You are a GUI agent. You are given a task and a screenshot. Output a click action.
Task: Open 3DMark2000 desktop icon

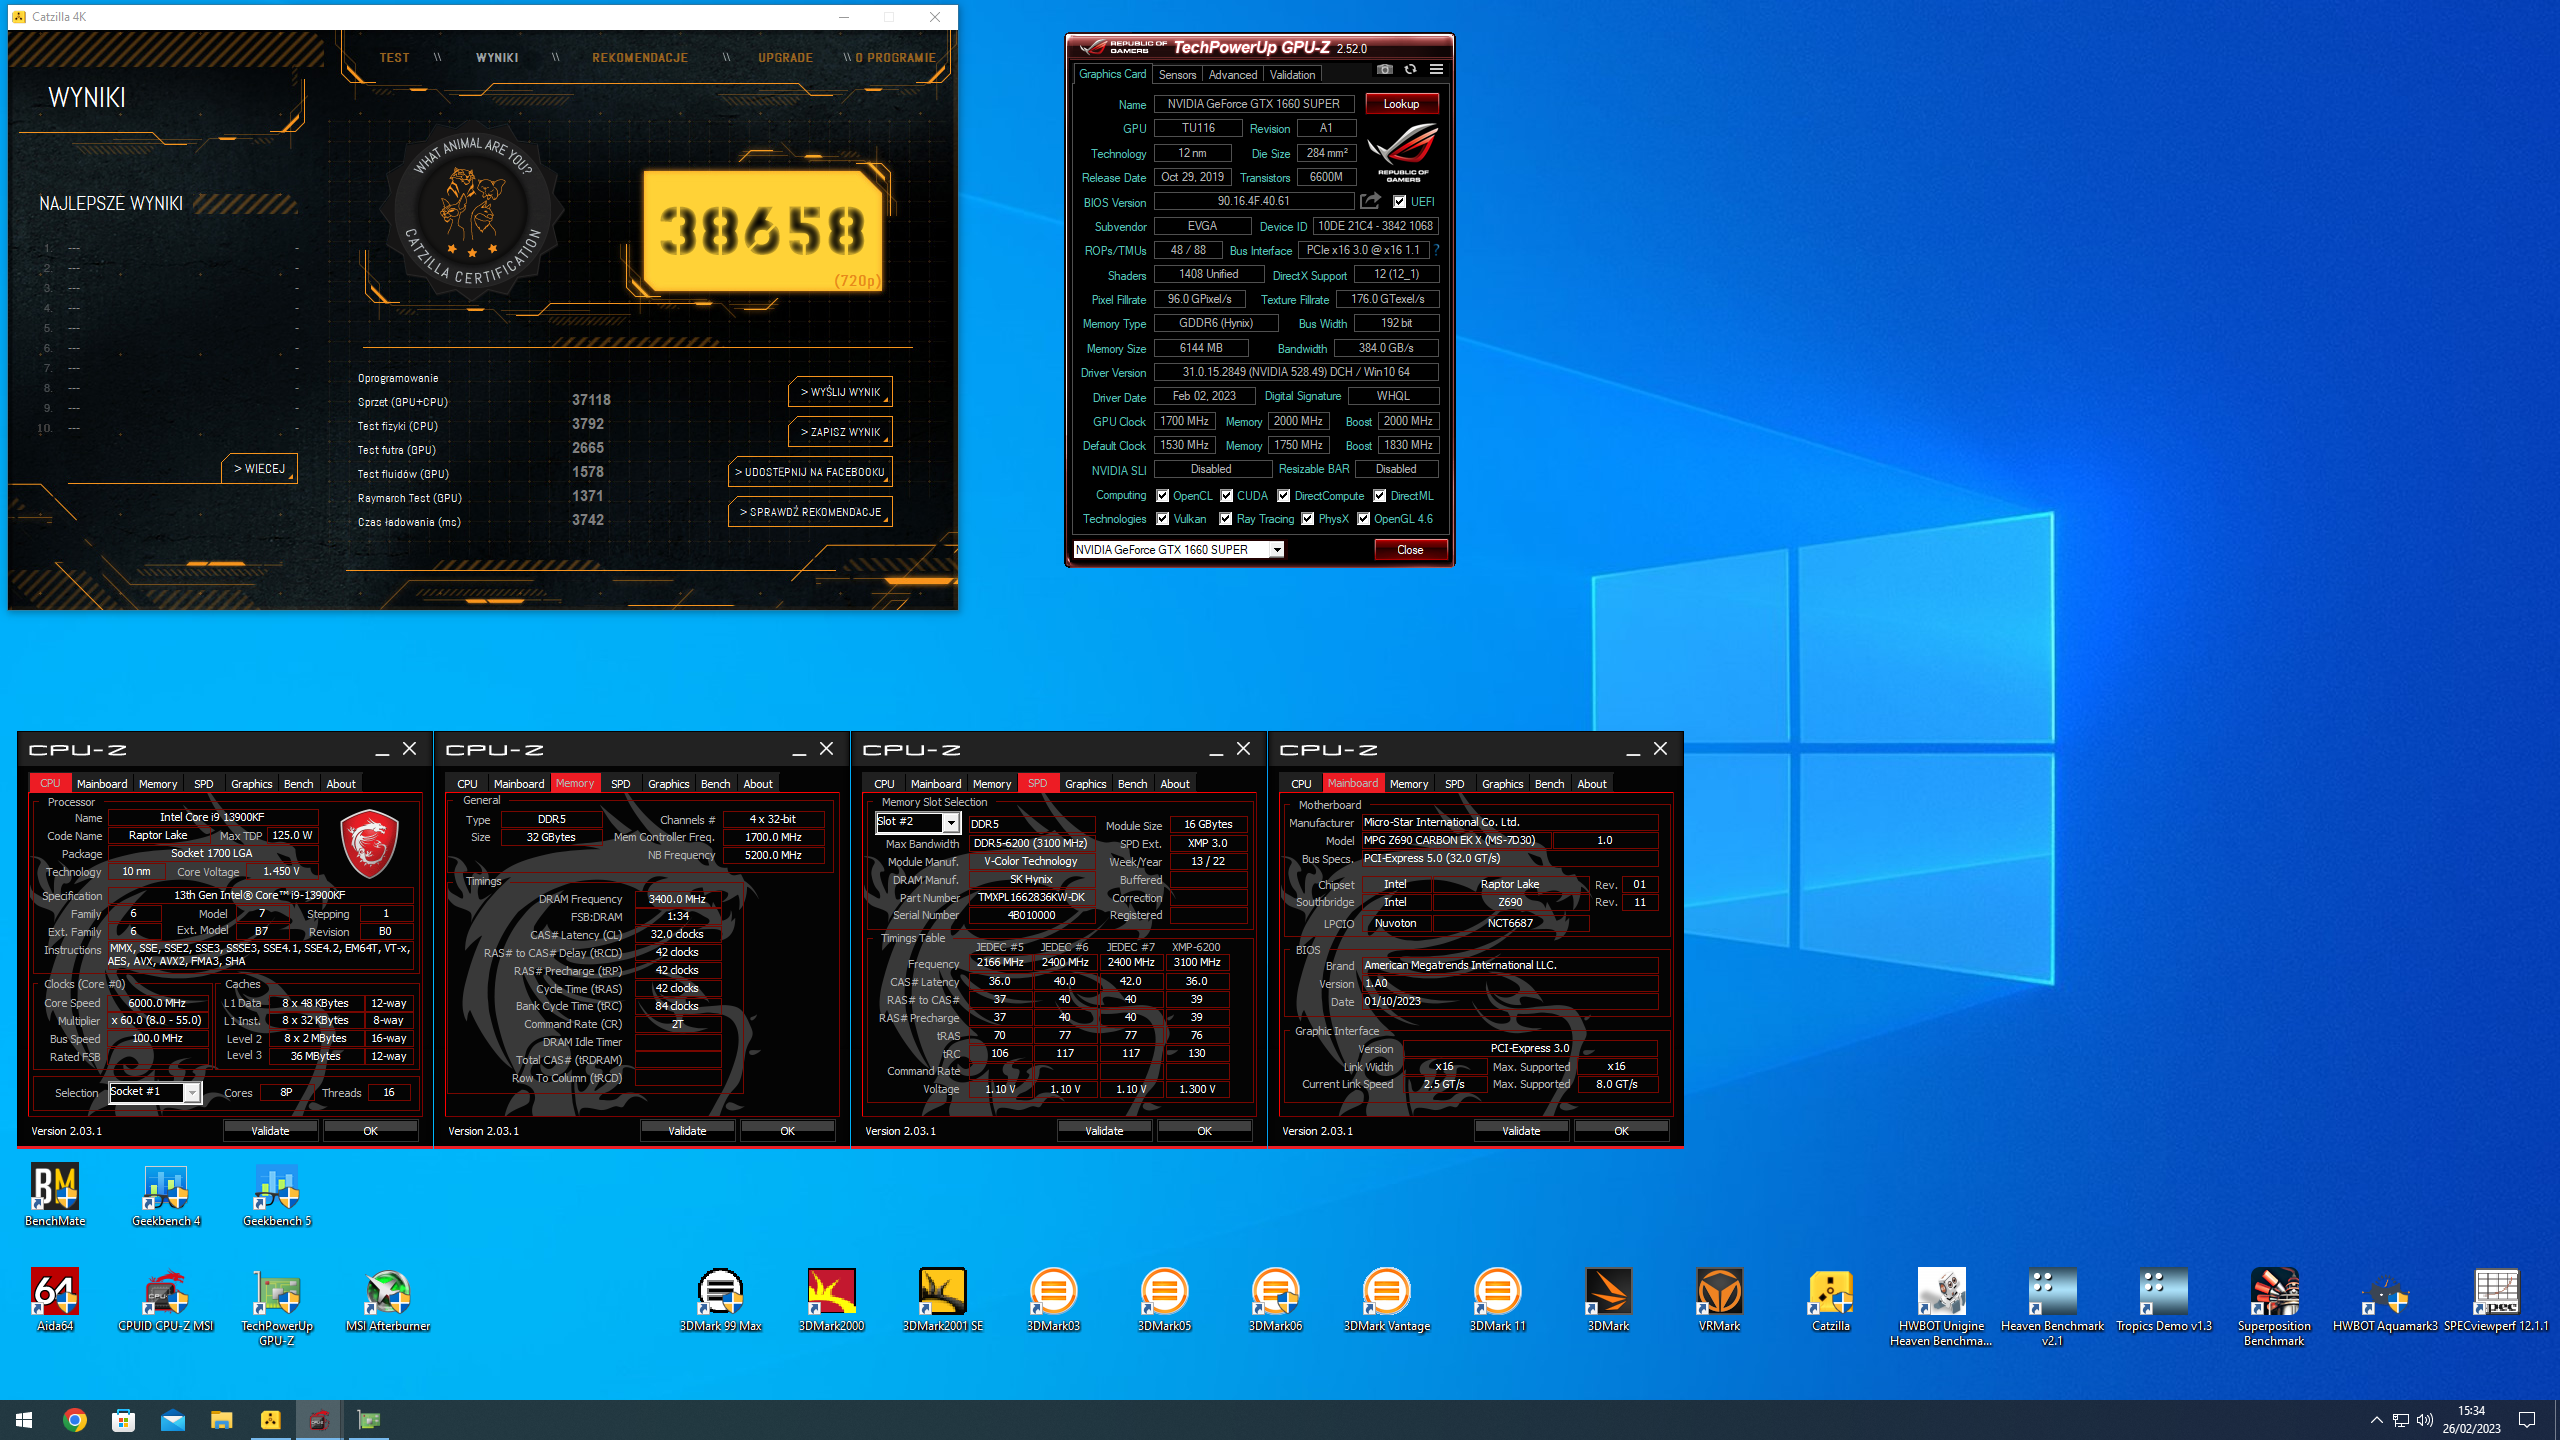tap(831, 1300)
